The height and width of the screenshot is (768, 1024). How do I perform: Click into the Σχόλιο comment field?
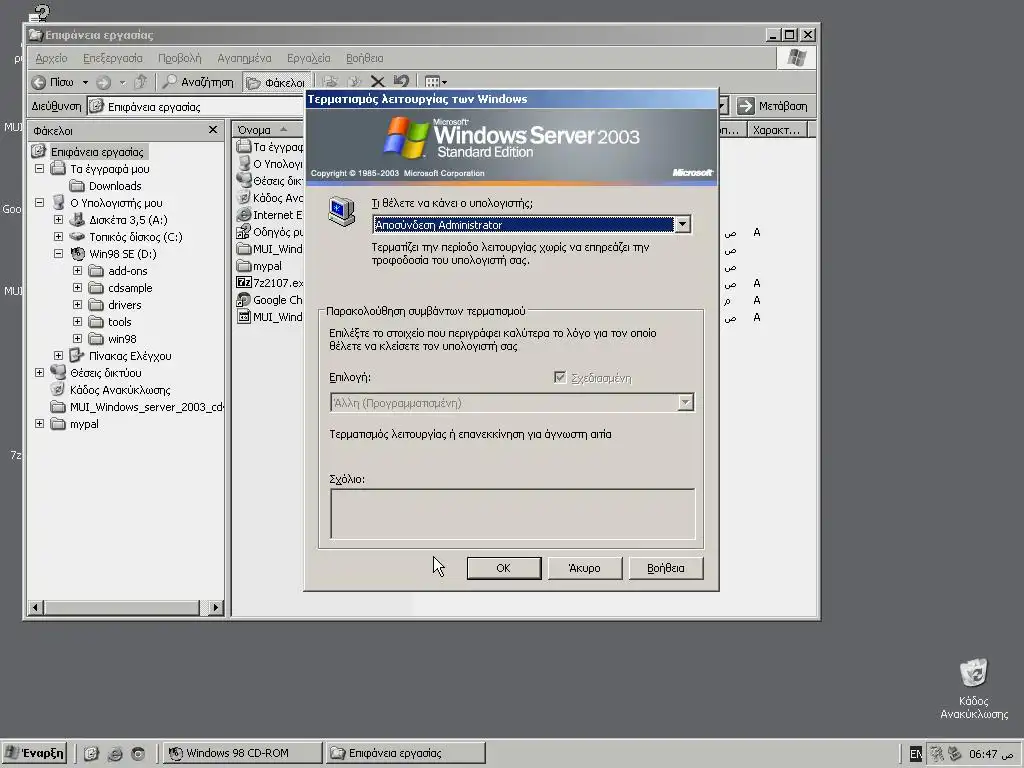point(513,513)
